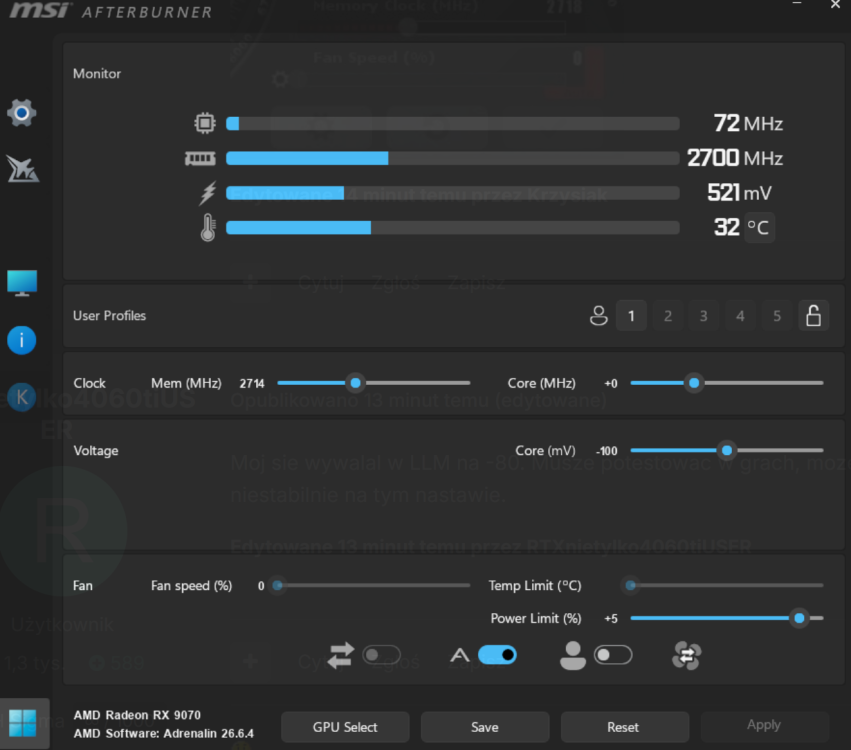The height and width of the screenshot is (750, 851).
Task: Click the K circle sidebar icon
Action: pyautogui.click(x=22, y=397)
